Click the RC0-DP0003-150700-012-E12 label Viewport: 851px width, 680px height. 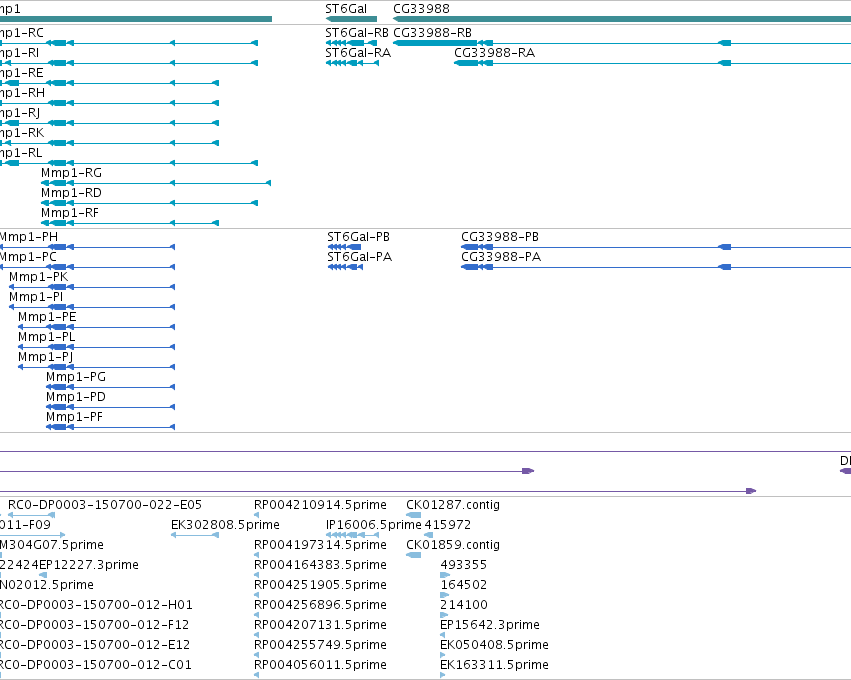pos(94,645)
